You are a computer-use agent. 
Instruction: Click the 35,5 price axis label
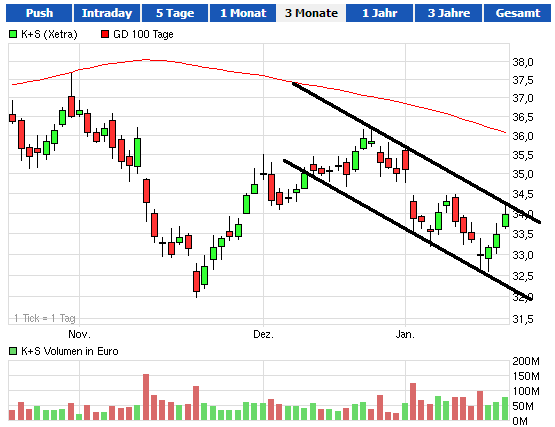pos(523,155)
